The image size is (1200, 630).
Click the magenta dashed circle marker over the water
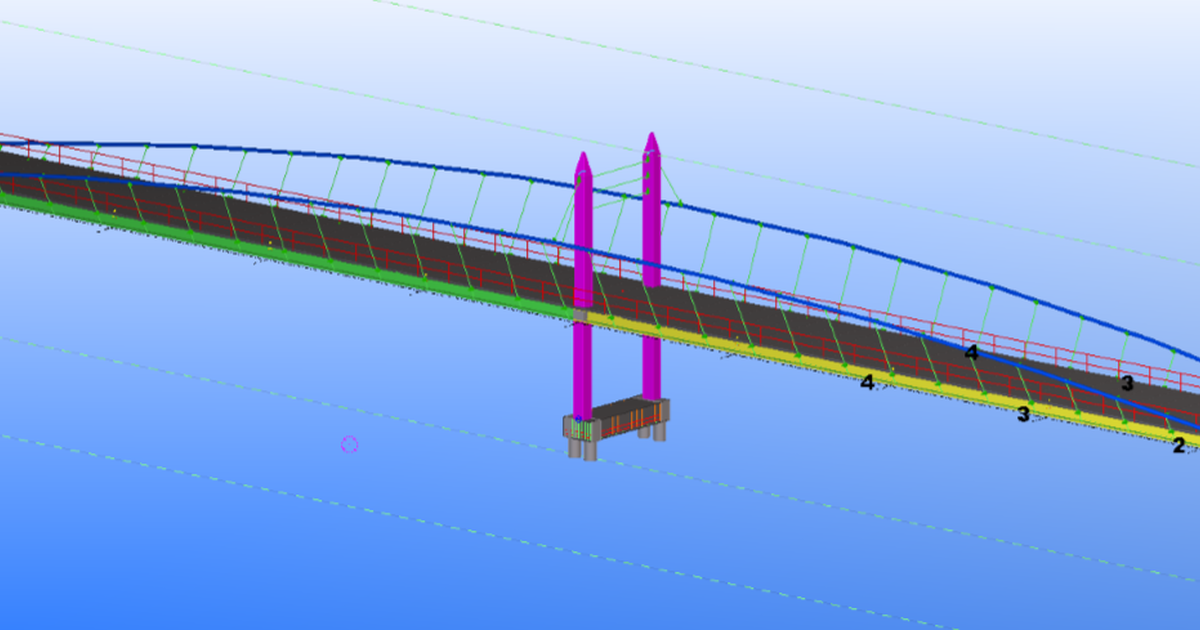click(x=349, y=442)
